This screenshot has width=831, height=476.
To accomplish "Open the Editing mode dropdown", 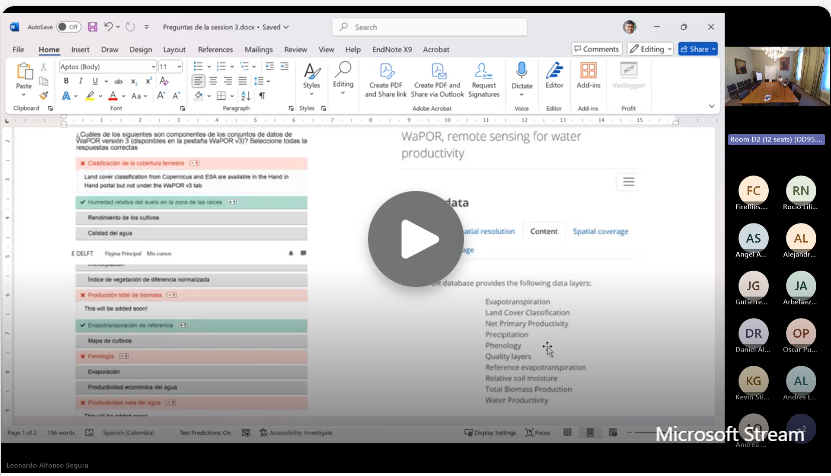I will [x=651, y=49].
